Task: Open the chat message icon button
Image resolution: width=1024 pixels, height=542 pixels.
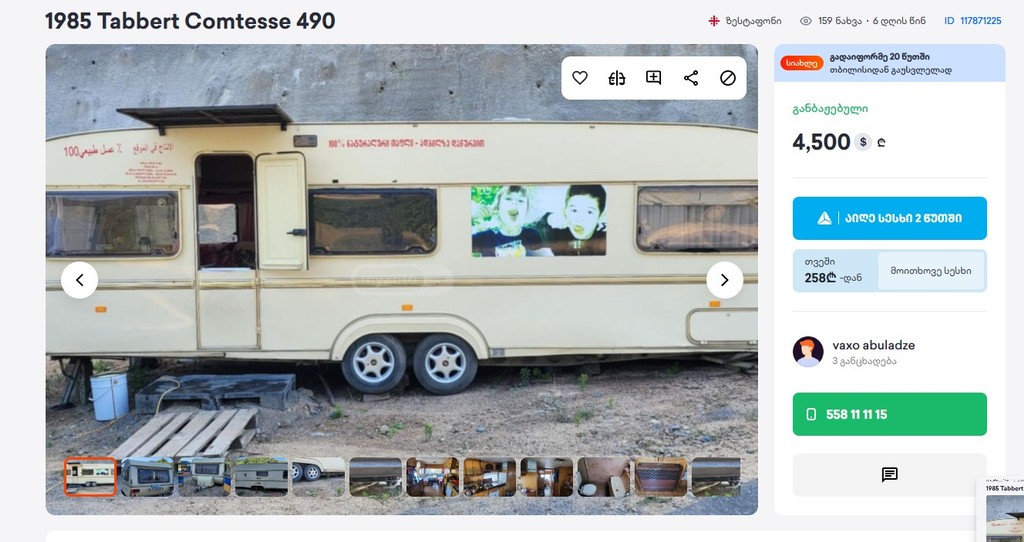Action: 889,475
